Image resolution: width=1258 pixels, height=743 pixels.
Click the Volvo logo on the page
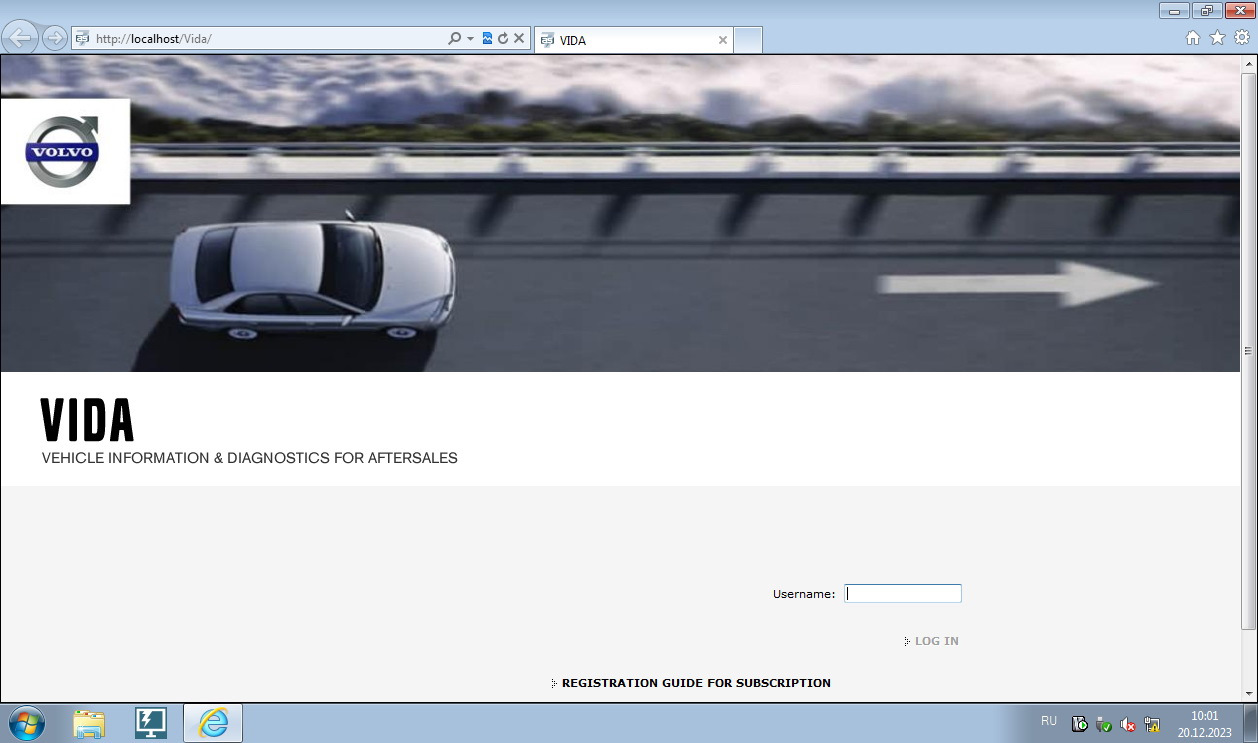tap(64, 150)
